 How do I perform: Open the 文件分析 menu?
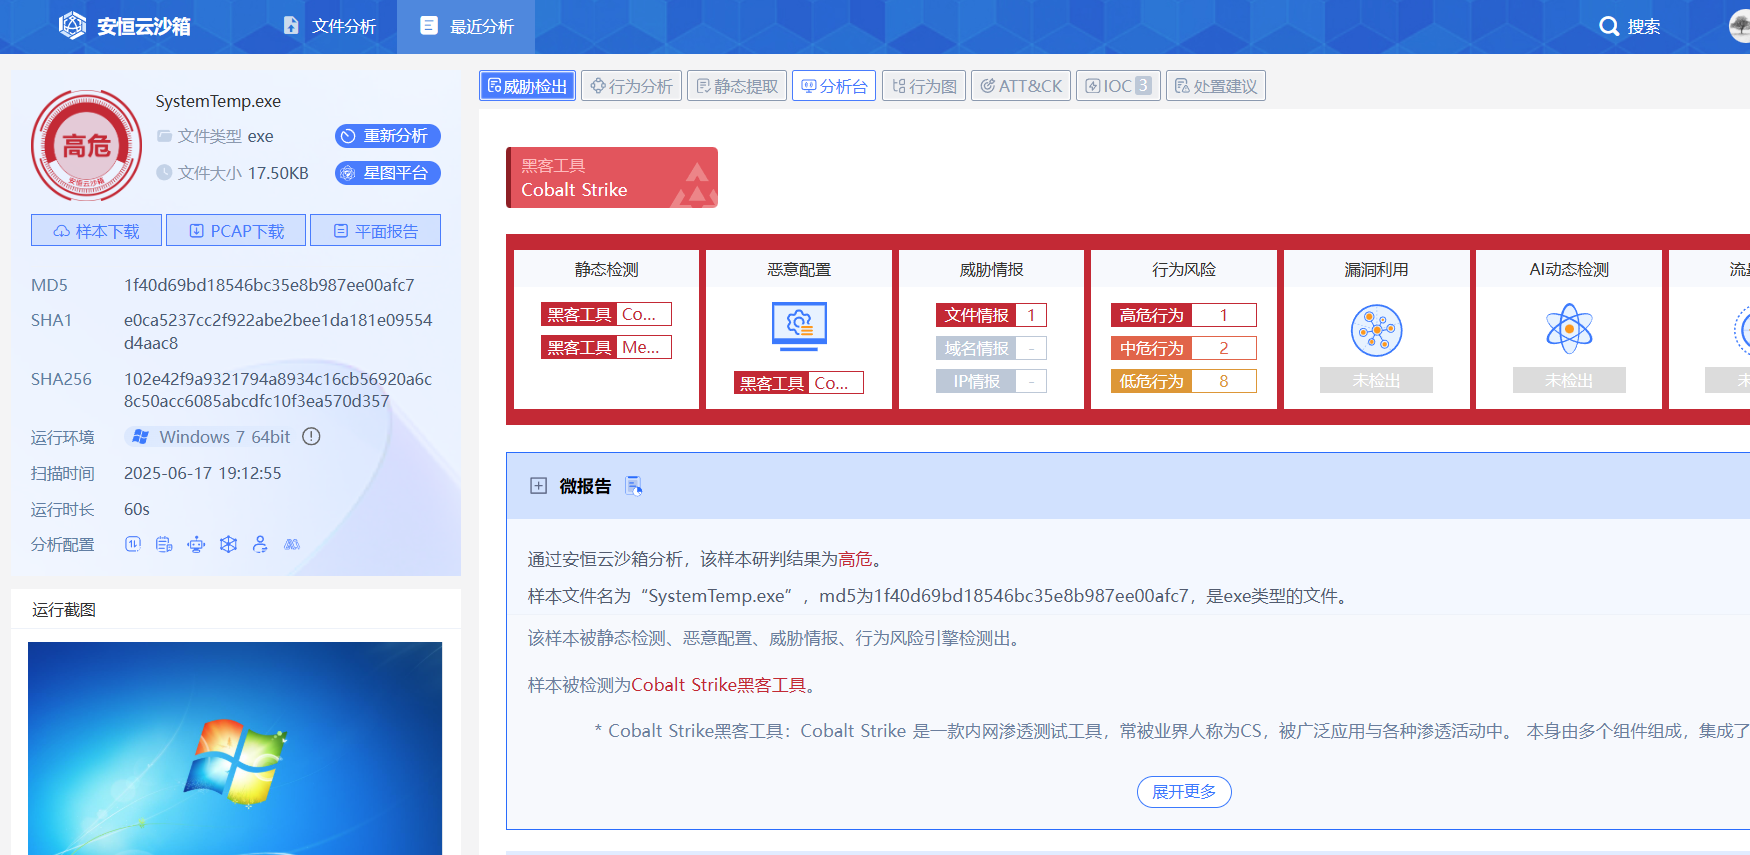coord(329,26)
